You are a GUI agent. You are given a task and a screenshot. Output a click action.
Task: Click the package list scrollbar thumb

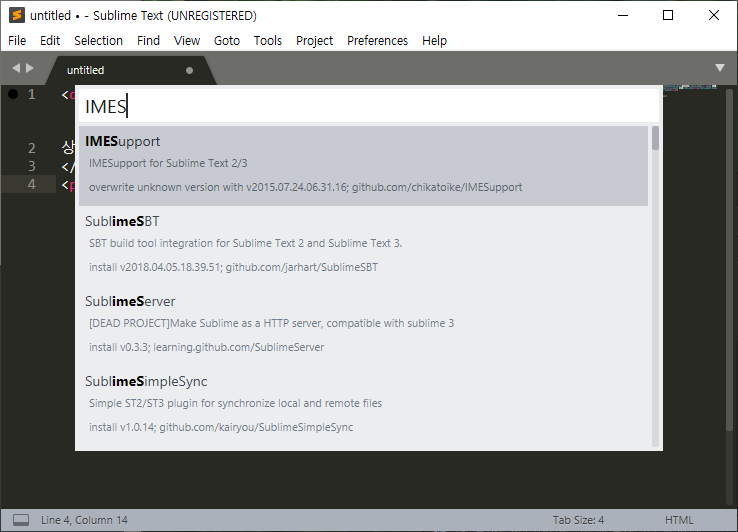coord(655,138)
